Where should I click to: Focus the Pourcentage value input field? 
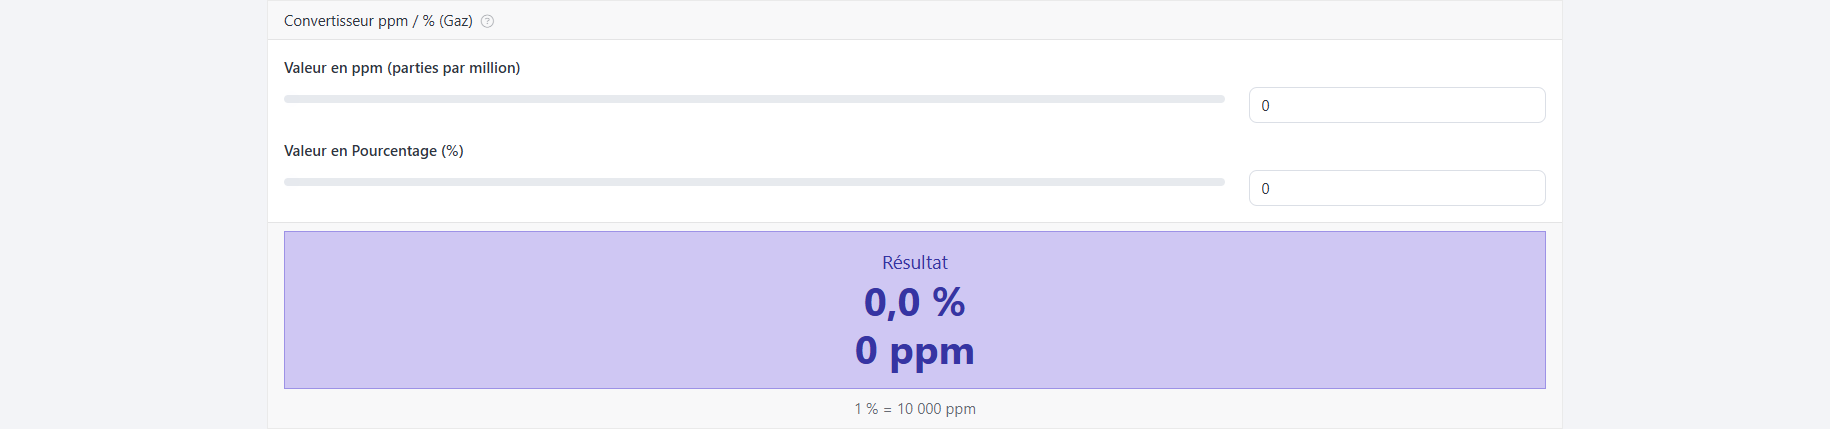(1397, 188)
